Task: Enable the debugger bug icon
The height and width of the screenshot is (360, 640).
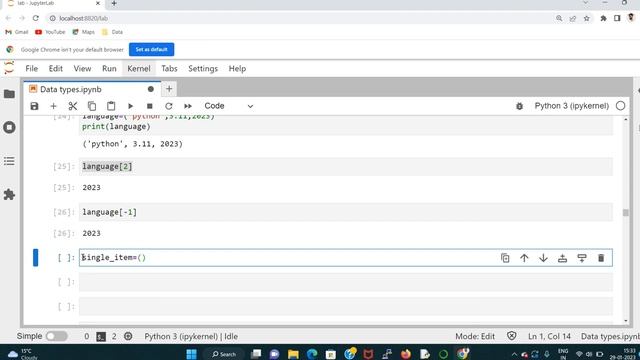Action: click(x=519, y=106)
